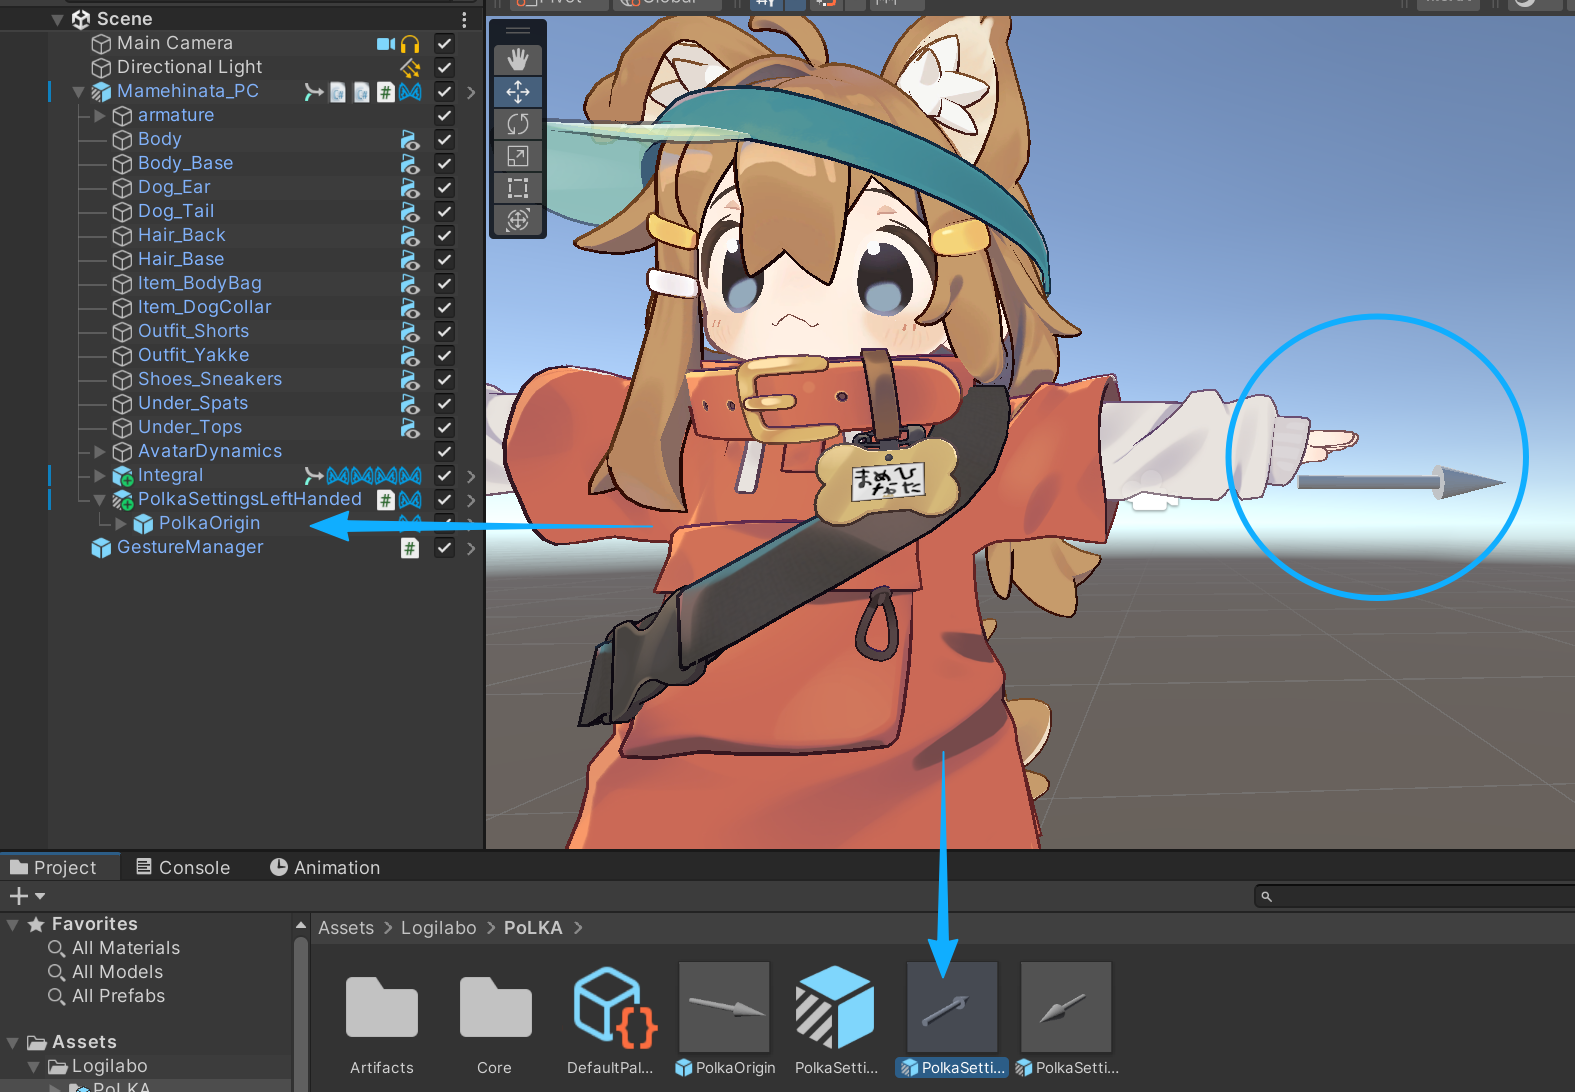1575x1092 pixels.
Task: Collapse the Mamehinata_PC object tree
Action: [x=79, y=91]
